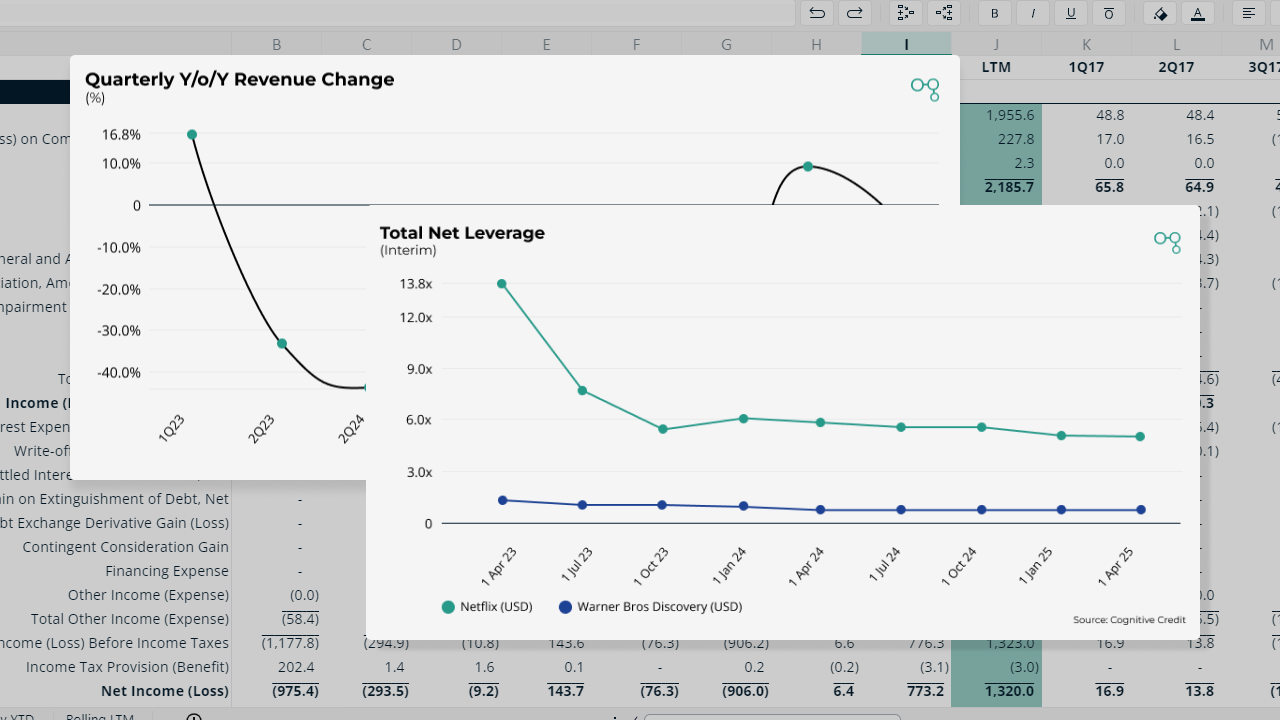
Task: Apply overline formatting button
Action: pos(1109,13)
